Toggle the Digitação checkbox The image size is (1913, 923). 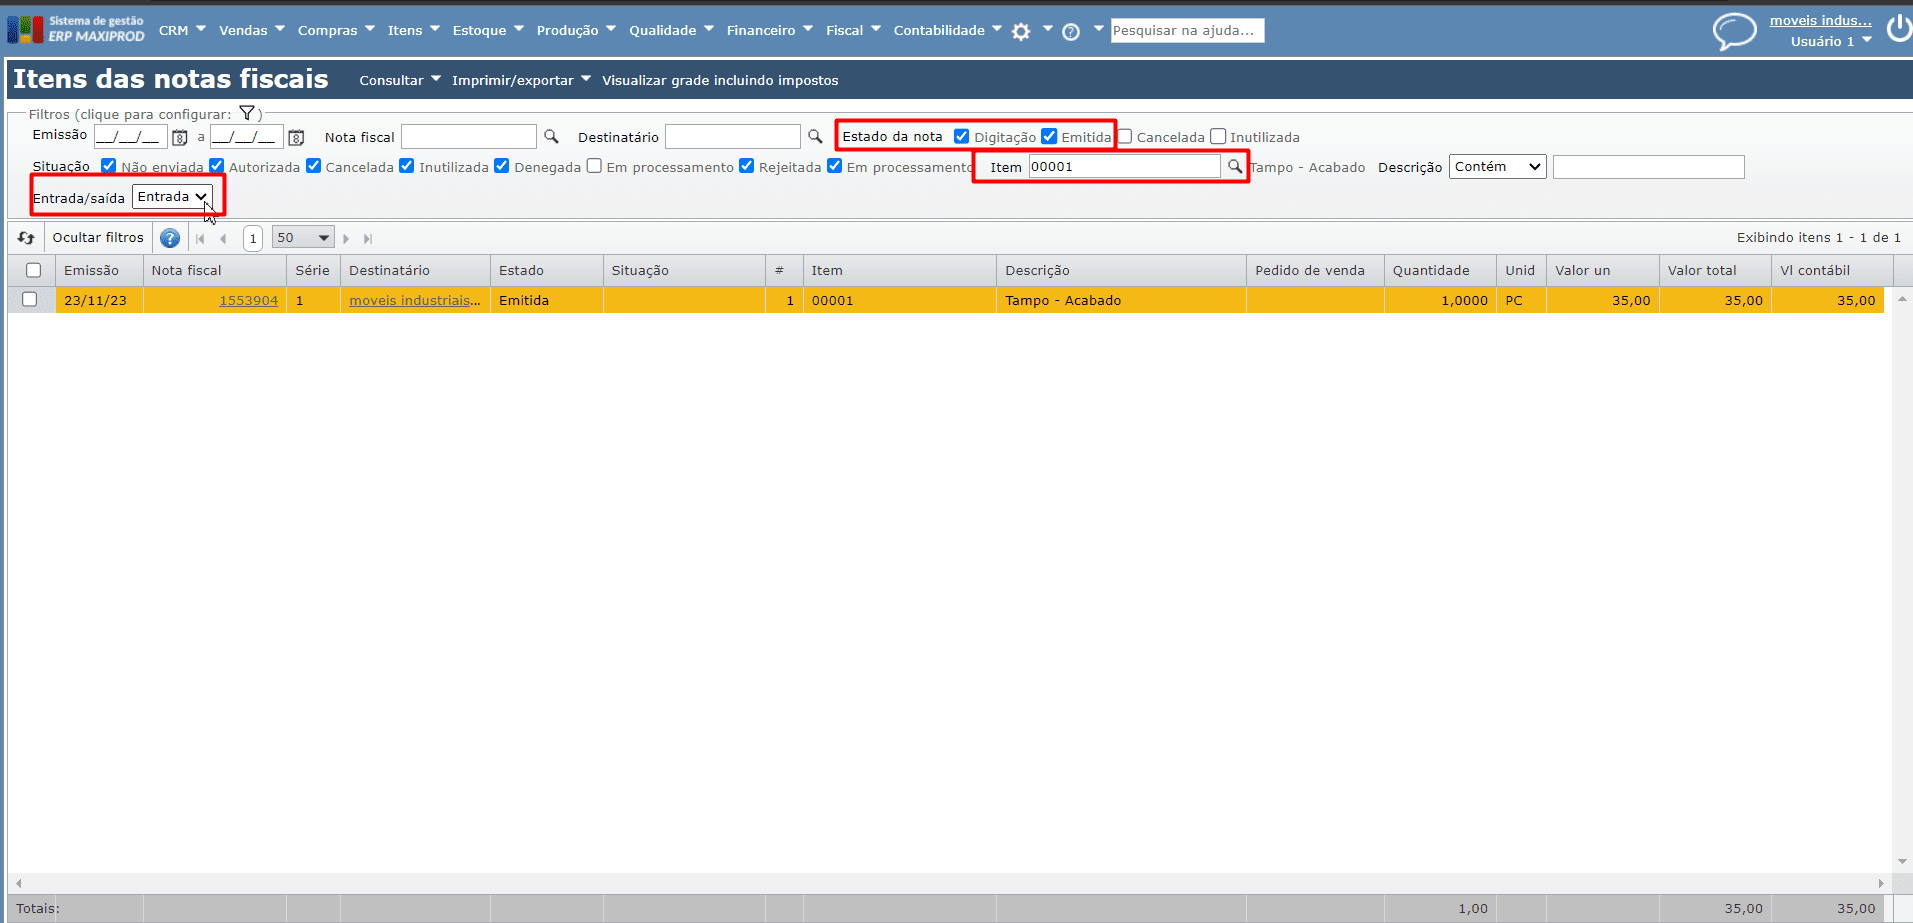pyautogui.click(x=961, y=136)
